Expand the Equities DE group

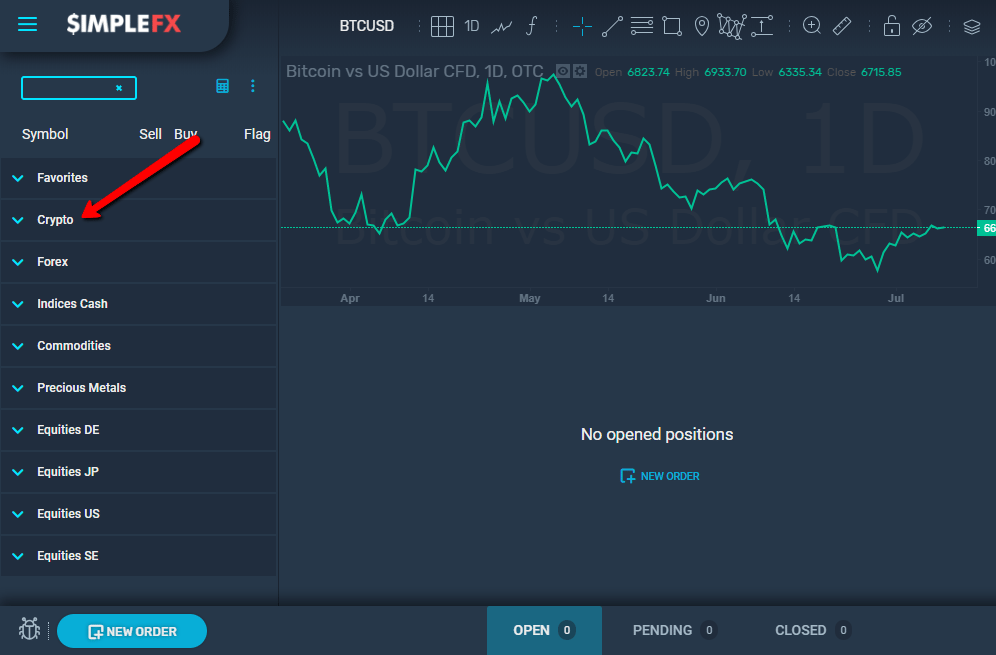click(x=138, y=429)
